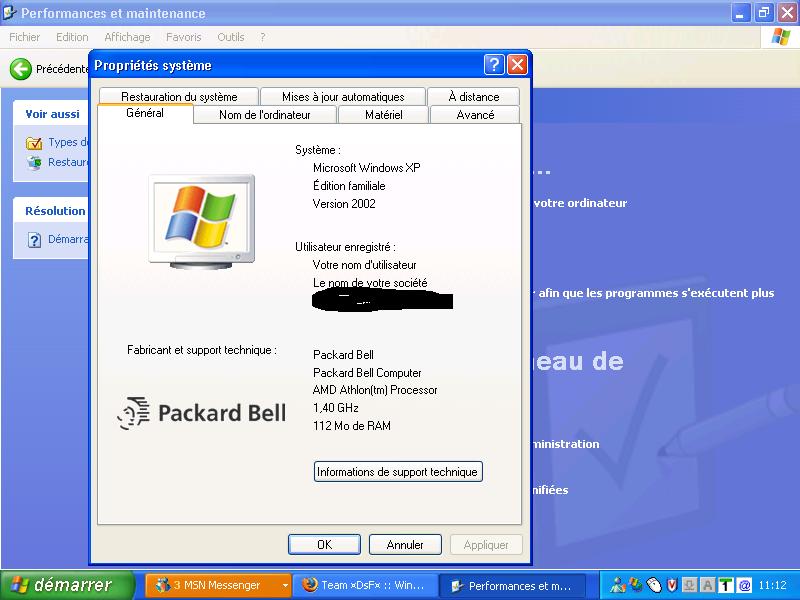Click Informations de support technique button
Viewport: 800px width, 600px height.
click(x=398, y=472)
